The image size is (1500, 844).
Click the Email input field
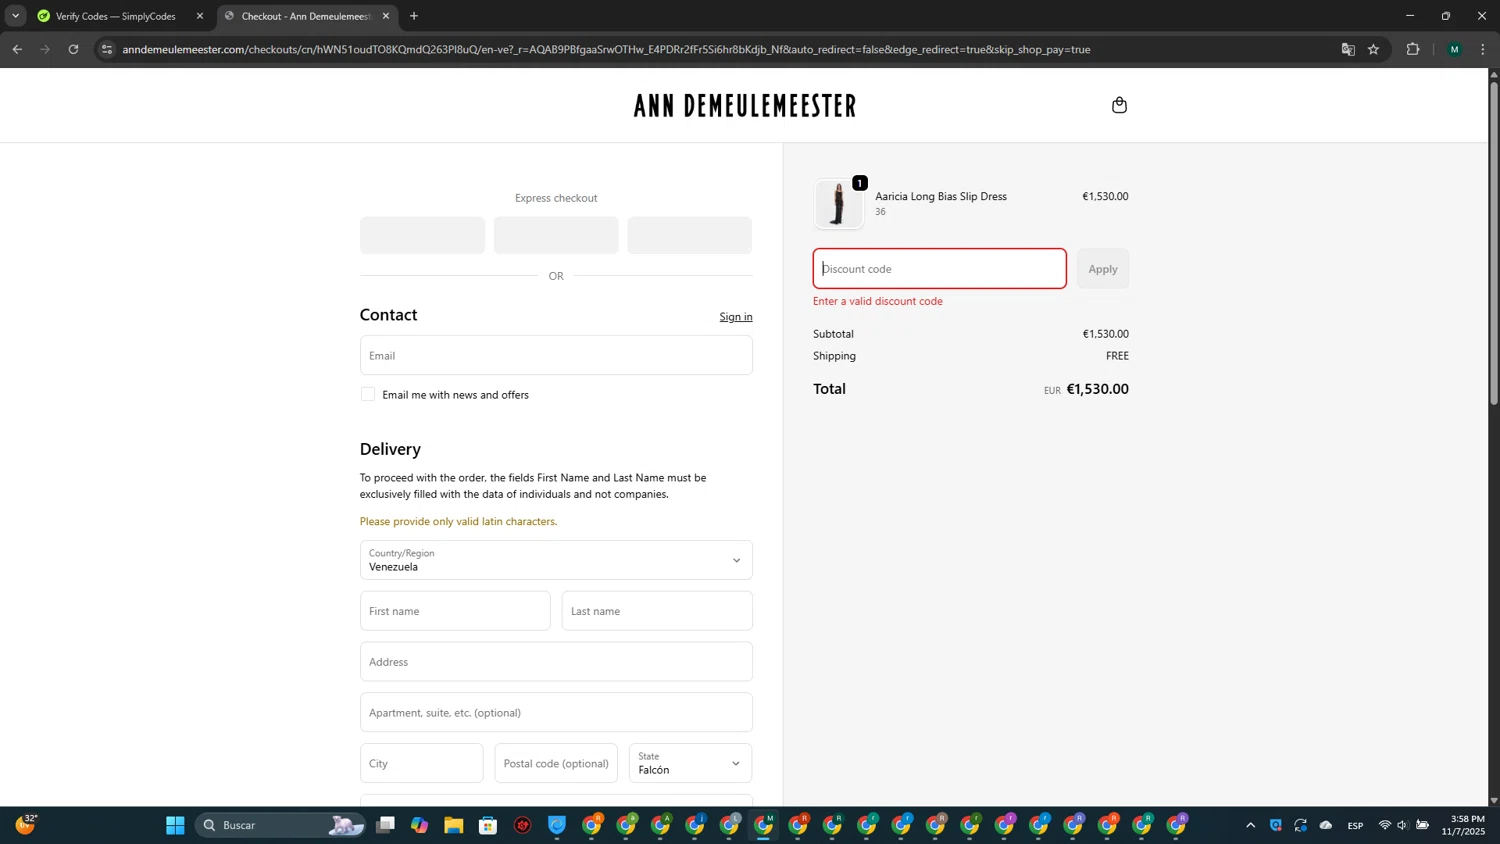click(556, 355)
